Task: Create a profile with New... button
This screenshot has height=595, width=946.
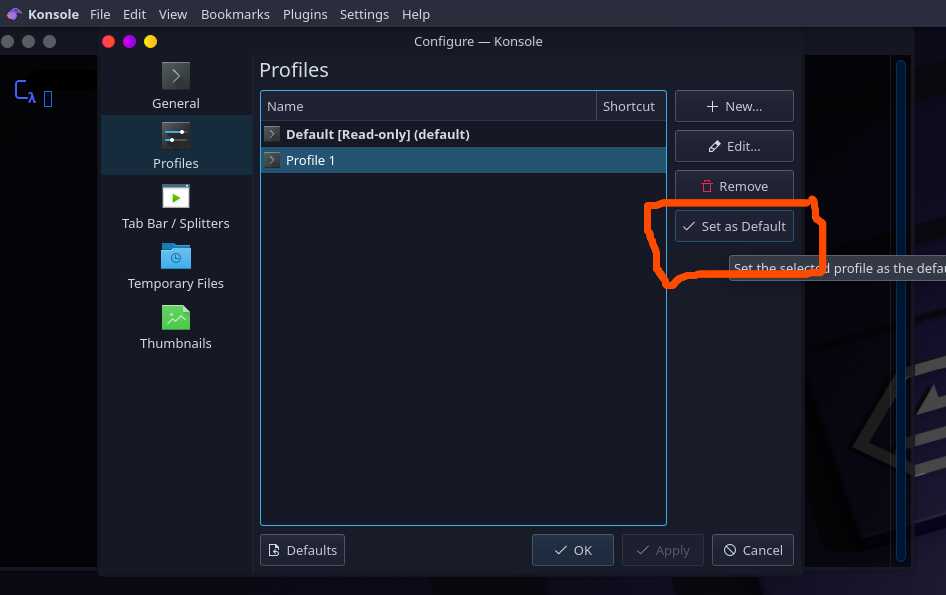Action: click(734, 106)
